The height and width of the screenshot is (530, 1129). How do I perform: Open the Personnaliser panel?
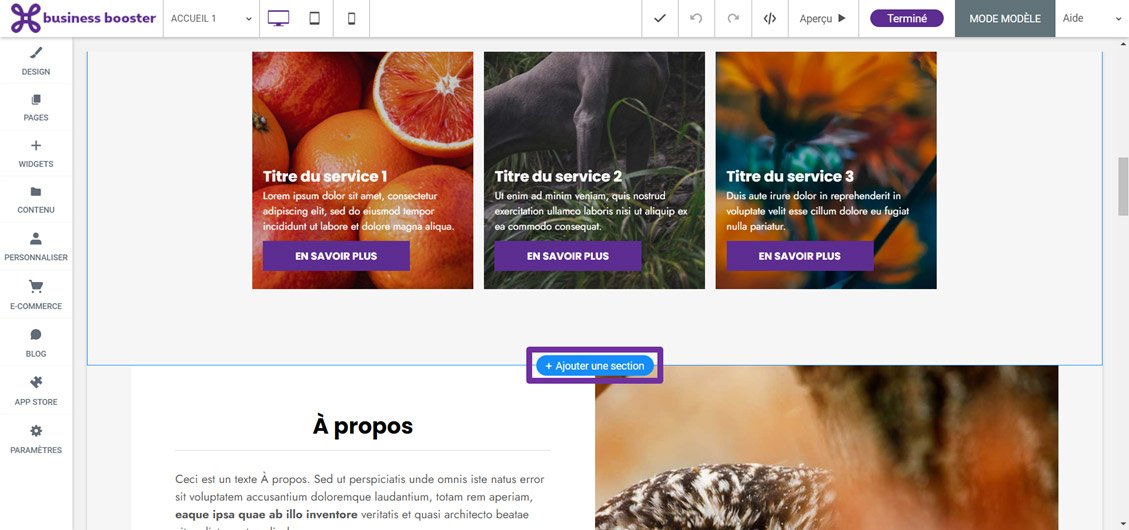tap(36, 246)
